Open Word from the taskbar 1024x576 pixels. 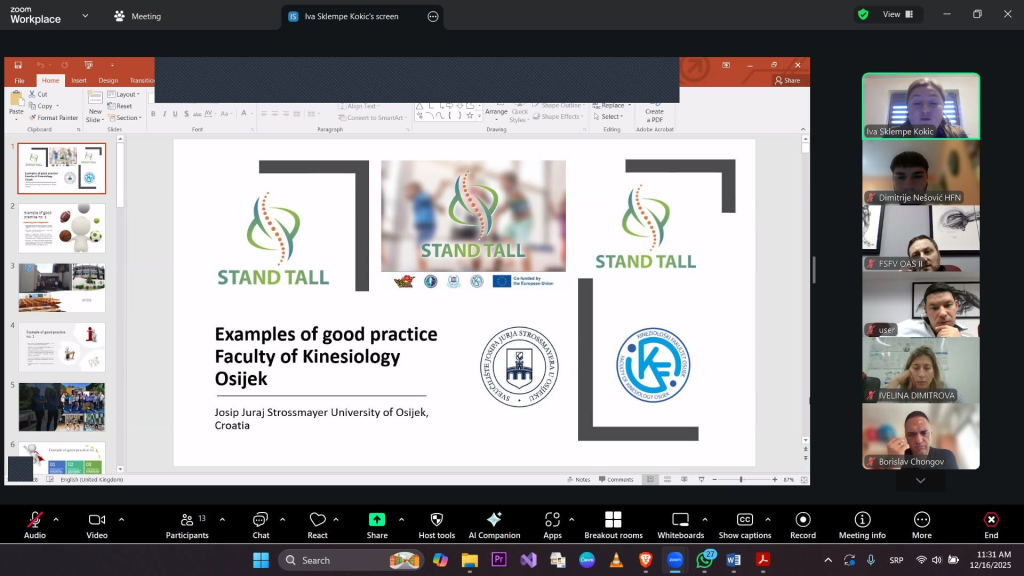(x=733, y=560)
